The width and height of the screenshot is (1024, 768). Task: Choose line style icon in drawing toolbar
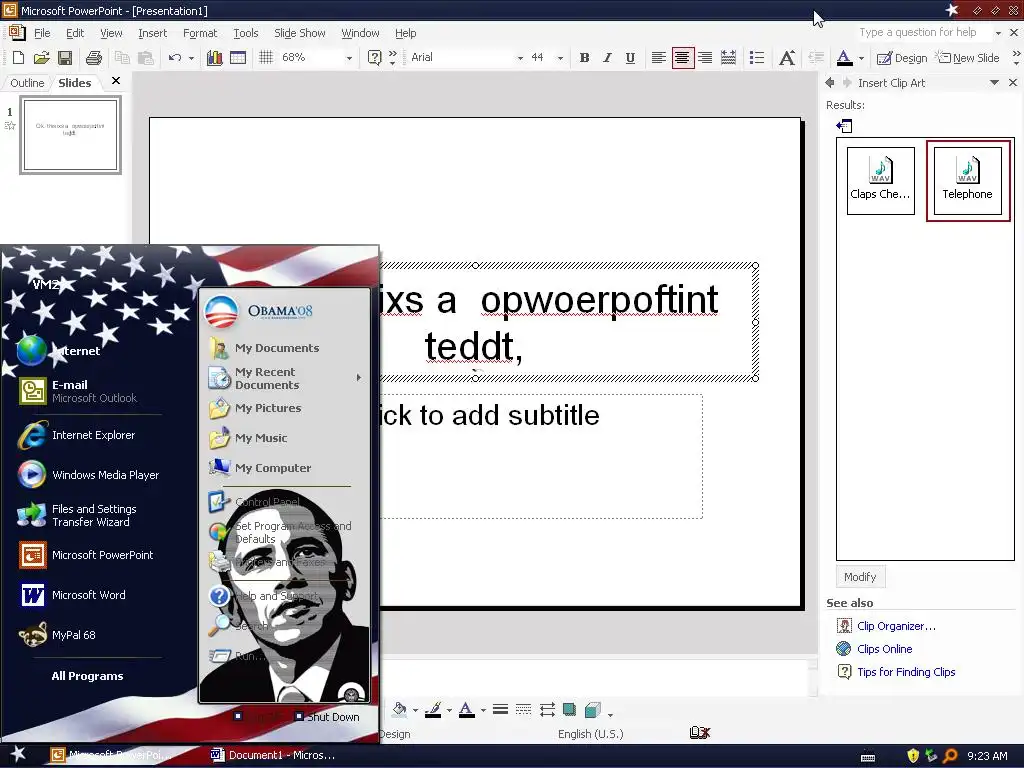pyautogui.click(x=500, y=710)
